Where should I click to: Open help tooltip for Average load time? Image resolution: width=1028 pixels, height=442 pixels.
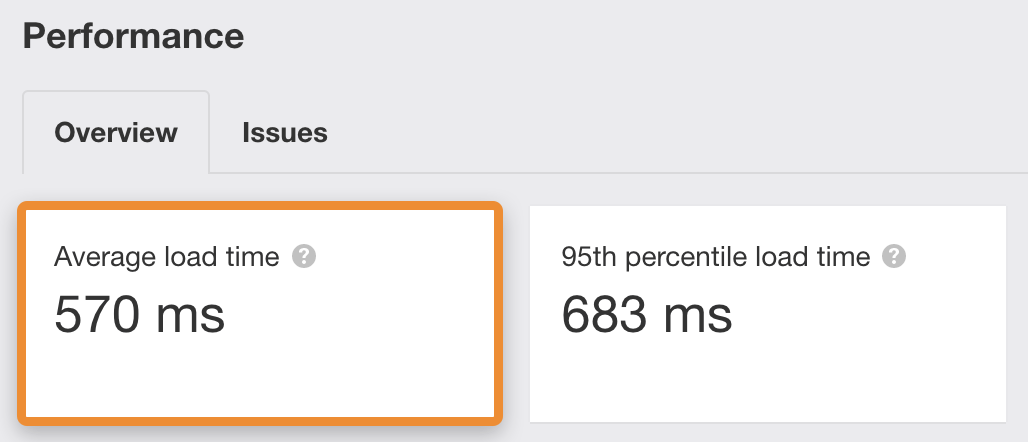[x=304, y=256]
